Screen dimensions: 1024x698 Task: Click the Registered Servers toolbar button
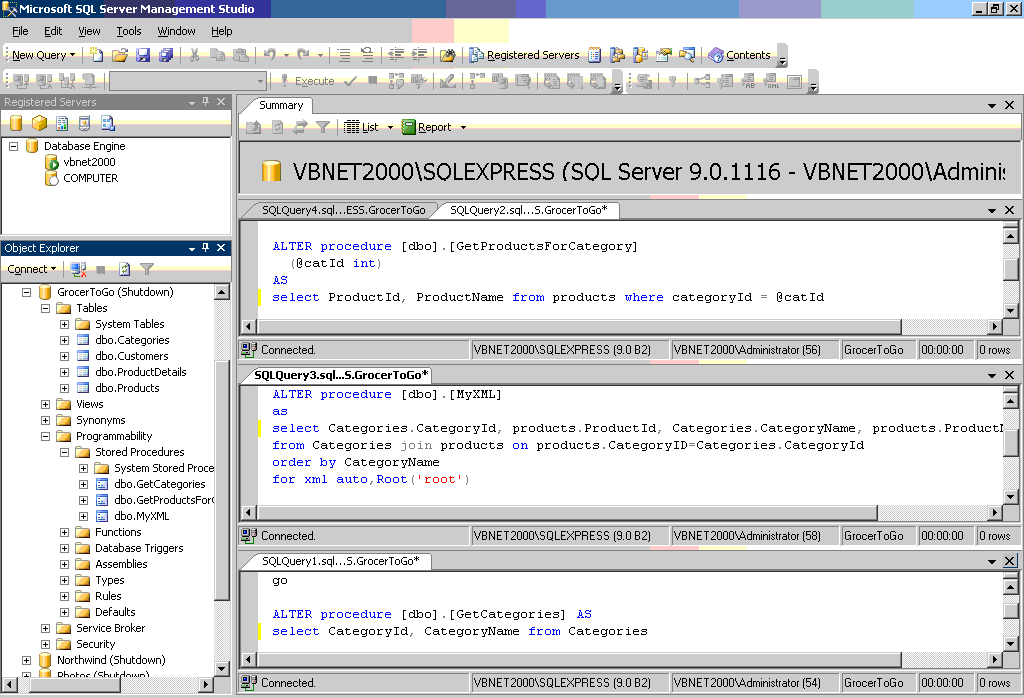click(x=524, y=56)
